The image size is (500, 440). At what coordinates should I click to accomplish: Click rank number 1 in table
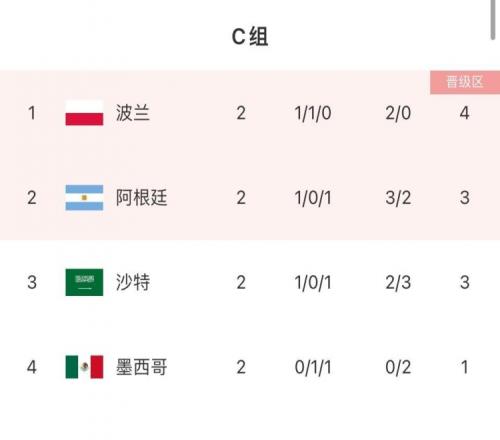tap(32, 113)
